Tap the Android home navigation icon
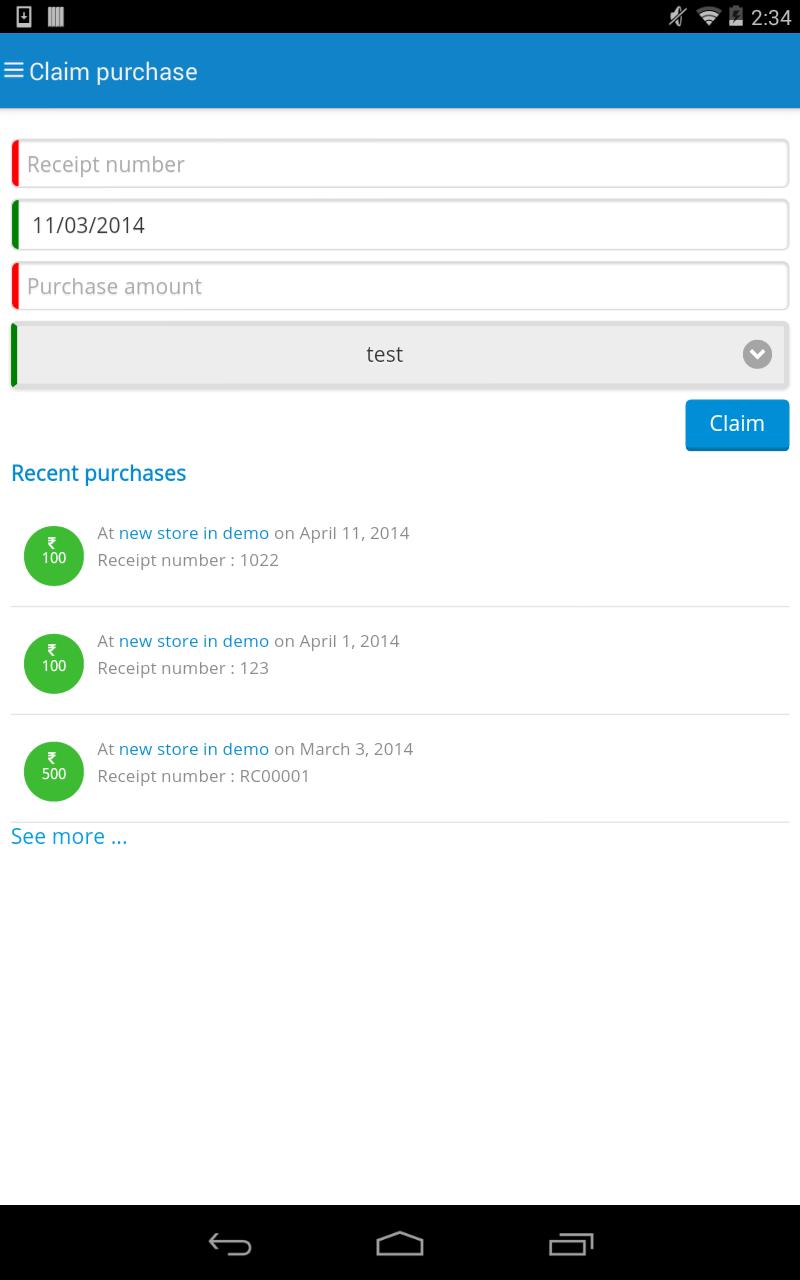Viewport: 800px width, 1280px height. [400, 1244]
